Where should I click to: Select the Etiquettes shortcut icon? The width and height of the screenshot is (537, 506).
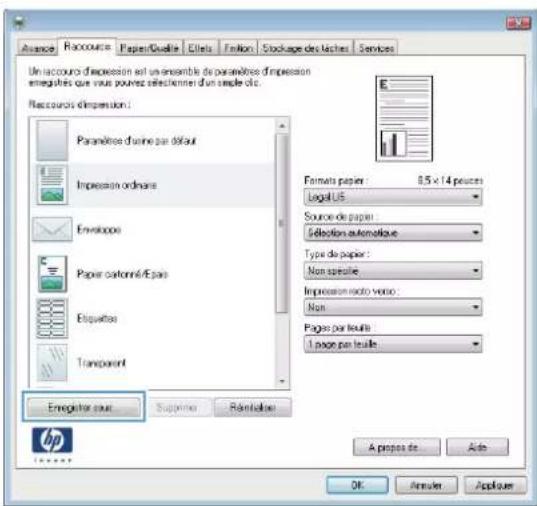[52, 318]
